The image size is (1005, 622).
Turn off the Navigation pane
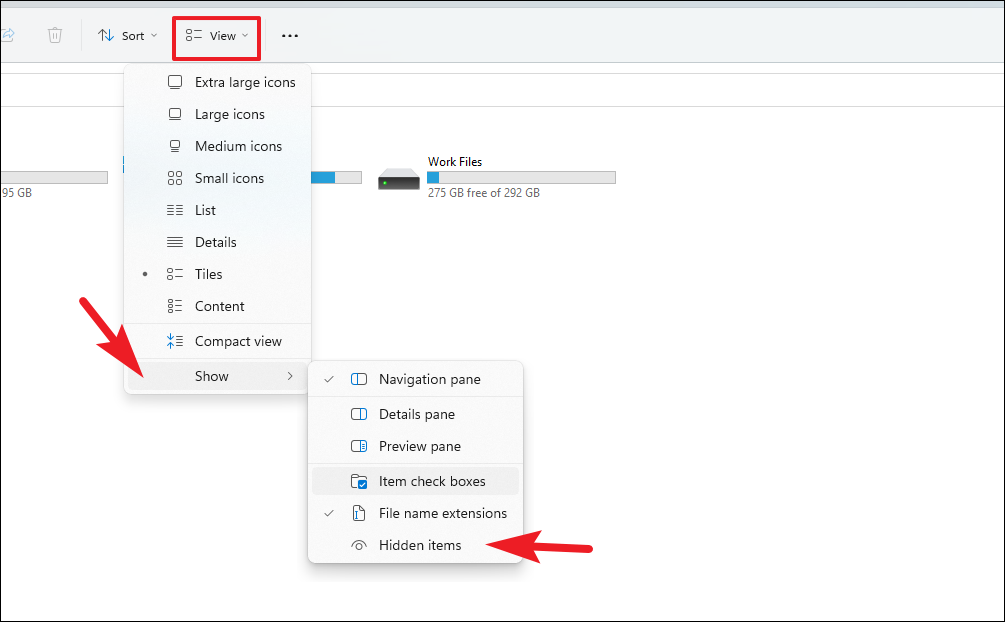coord(429,379)
